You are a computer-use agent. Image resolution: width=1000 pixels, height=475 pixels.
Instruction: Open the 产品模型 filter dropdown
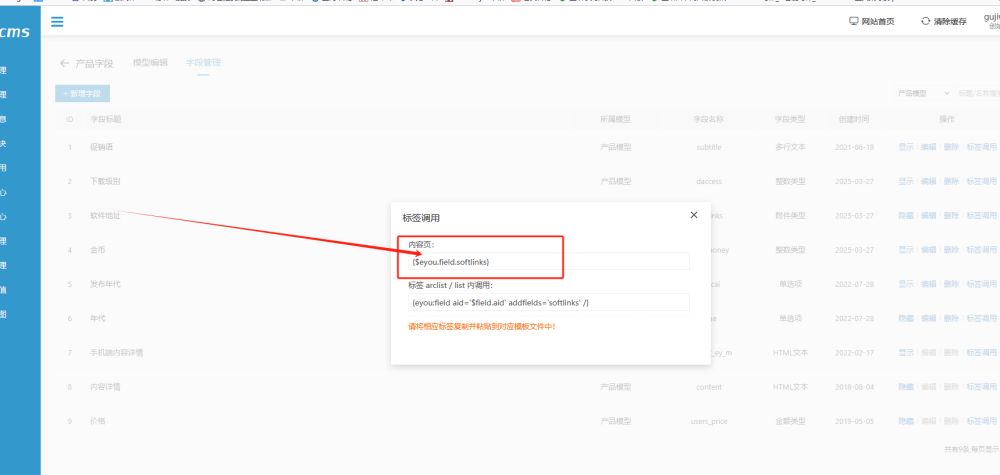[x=922, y=93]
